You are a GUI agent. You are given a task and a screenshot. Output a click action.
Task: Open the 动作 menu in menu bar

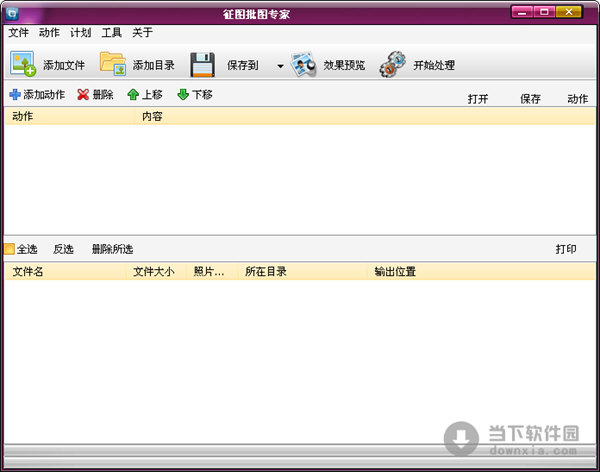tap(49, 32)
